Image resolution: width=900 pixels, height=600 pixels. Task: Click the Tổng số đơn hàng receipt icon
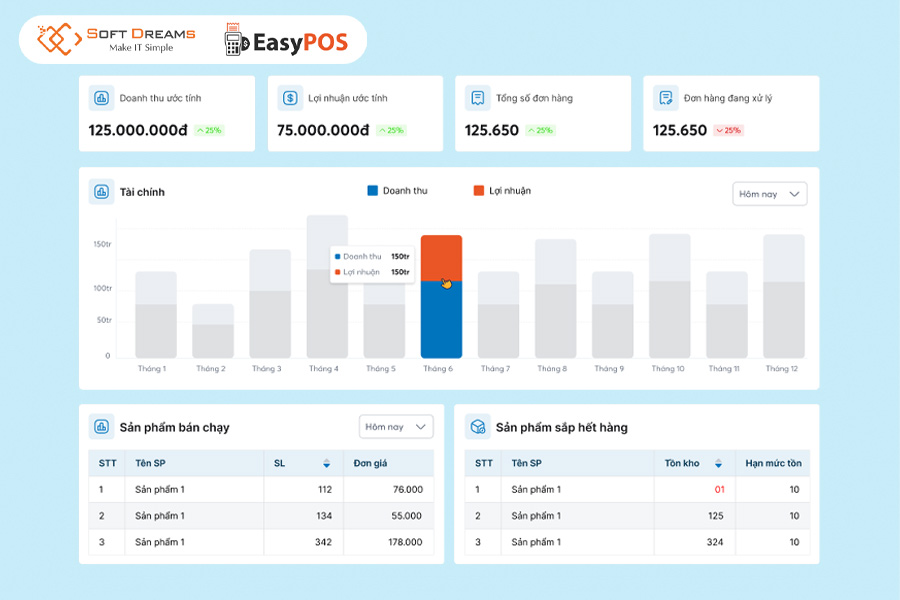pyautogui.click(x=478, y=98)
